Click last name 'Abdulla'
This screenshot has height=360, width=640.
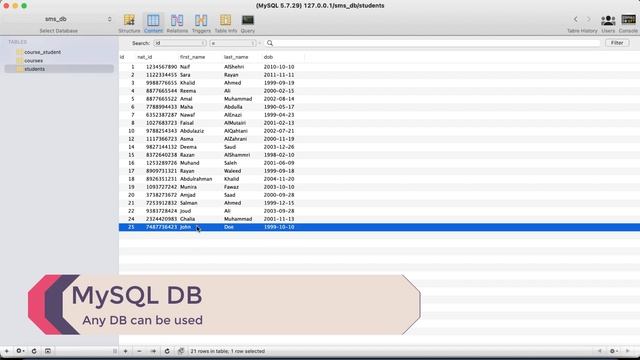(233, 107)
